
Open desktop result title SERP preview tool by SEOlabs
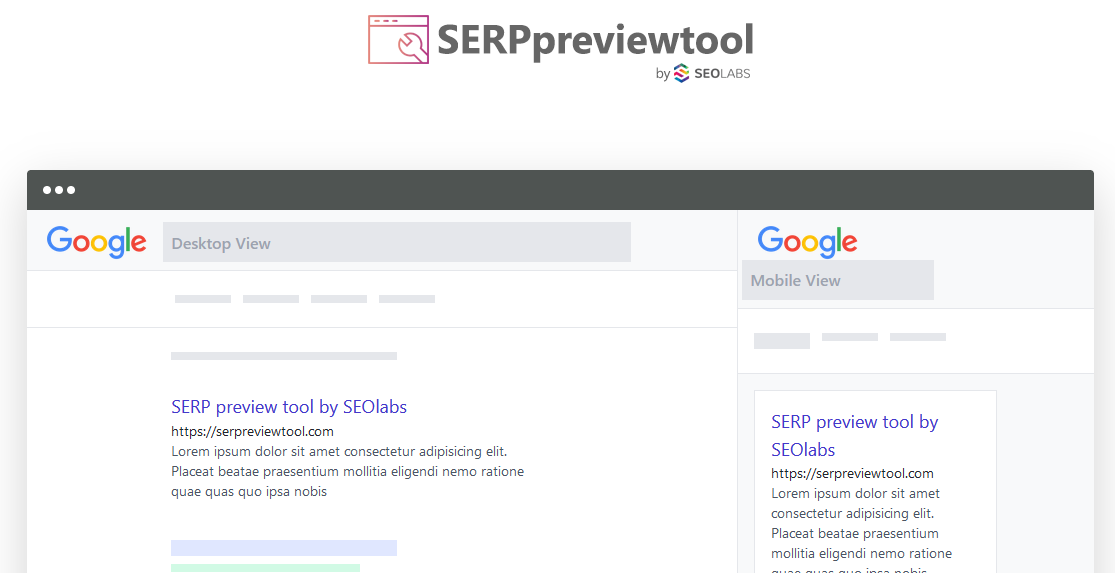(289, 407)
